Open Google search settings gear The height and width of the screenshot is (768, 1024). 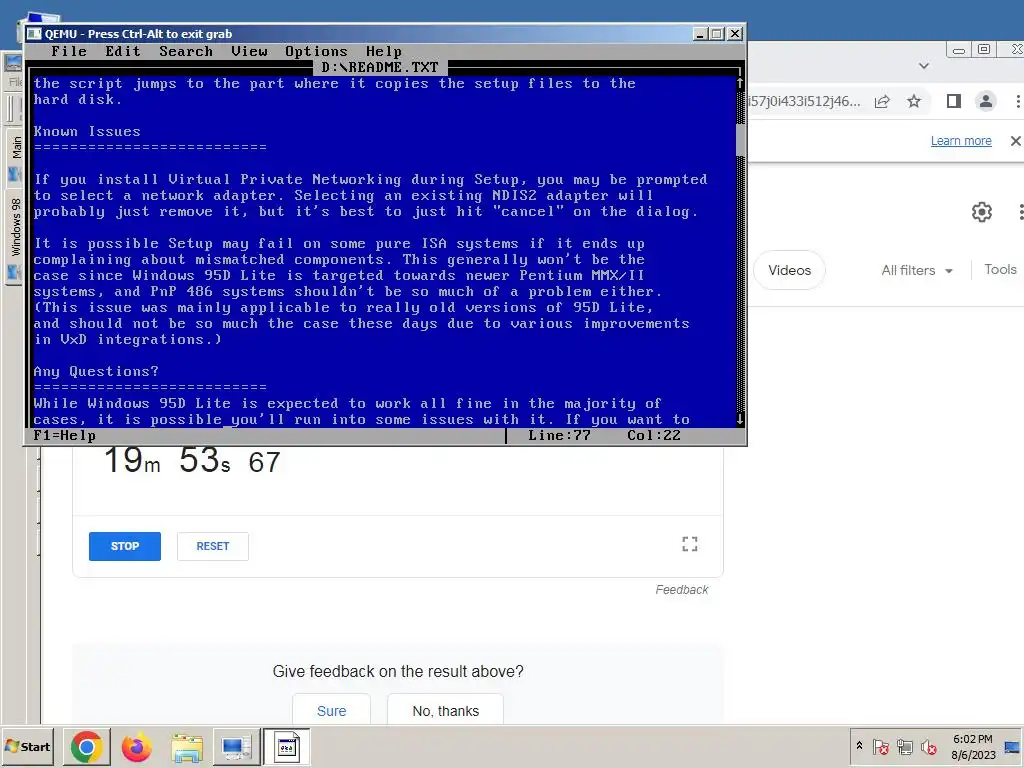982,212
